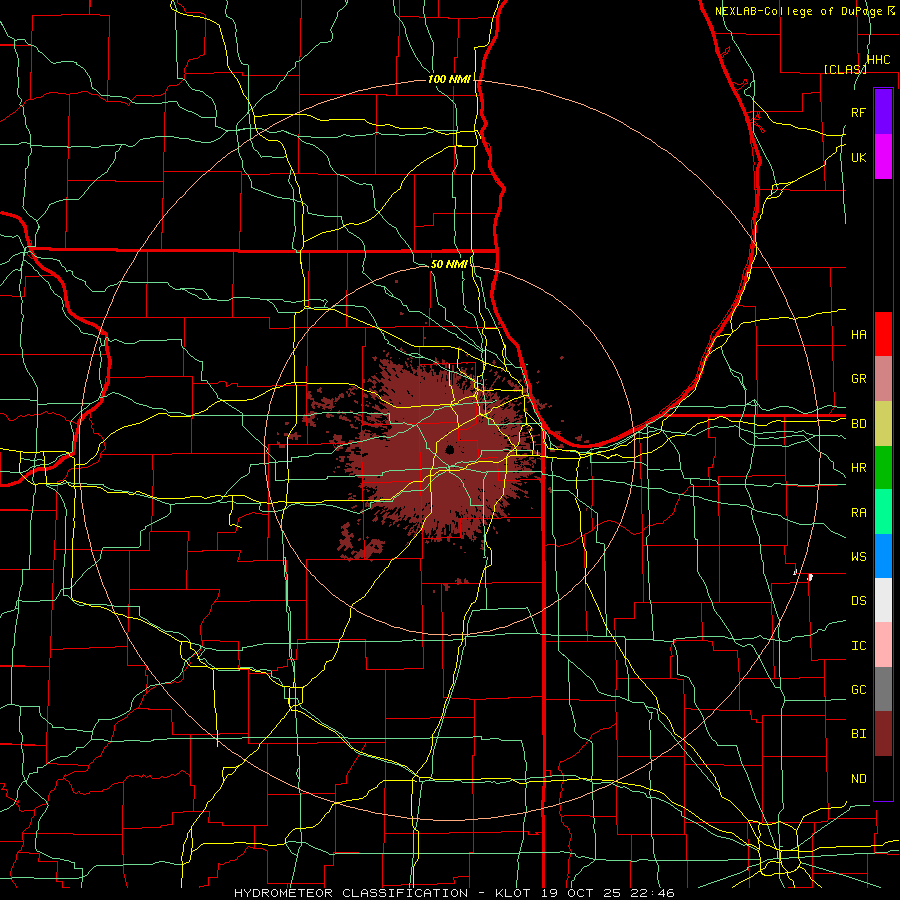Click the NEXLAB-College of DuPage text
This screenshot has width=900, height=900.
pyautogui.click(x=800, y=11)
